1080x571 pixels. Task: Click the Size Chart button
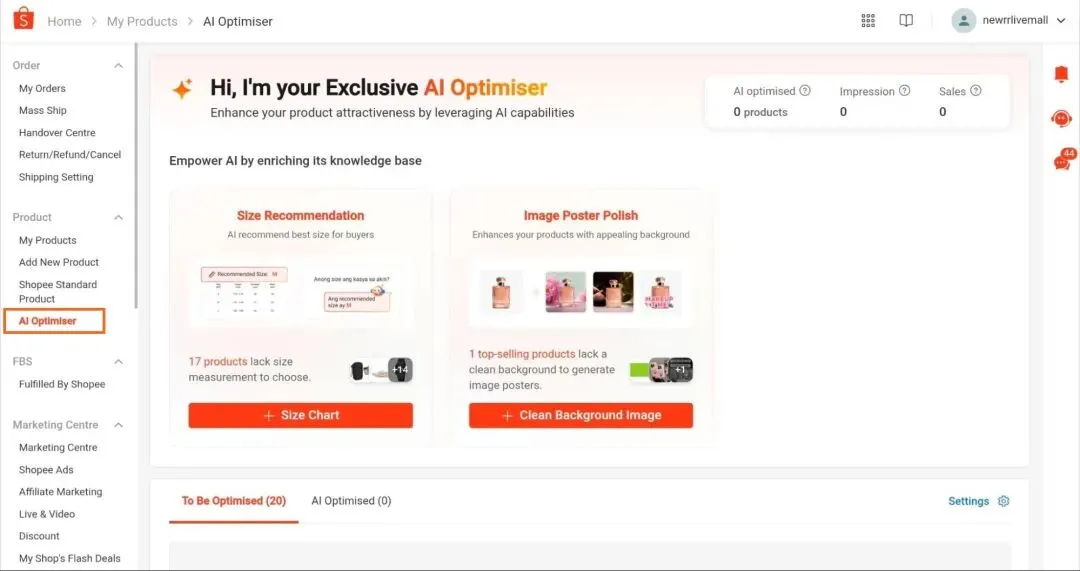click(x=300, y=415)
